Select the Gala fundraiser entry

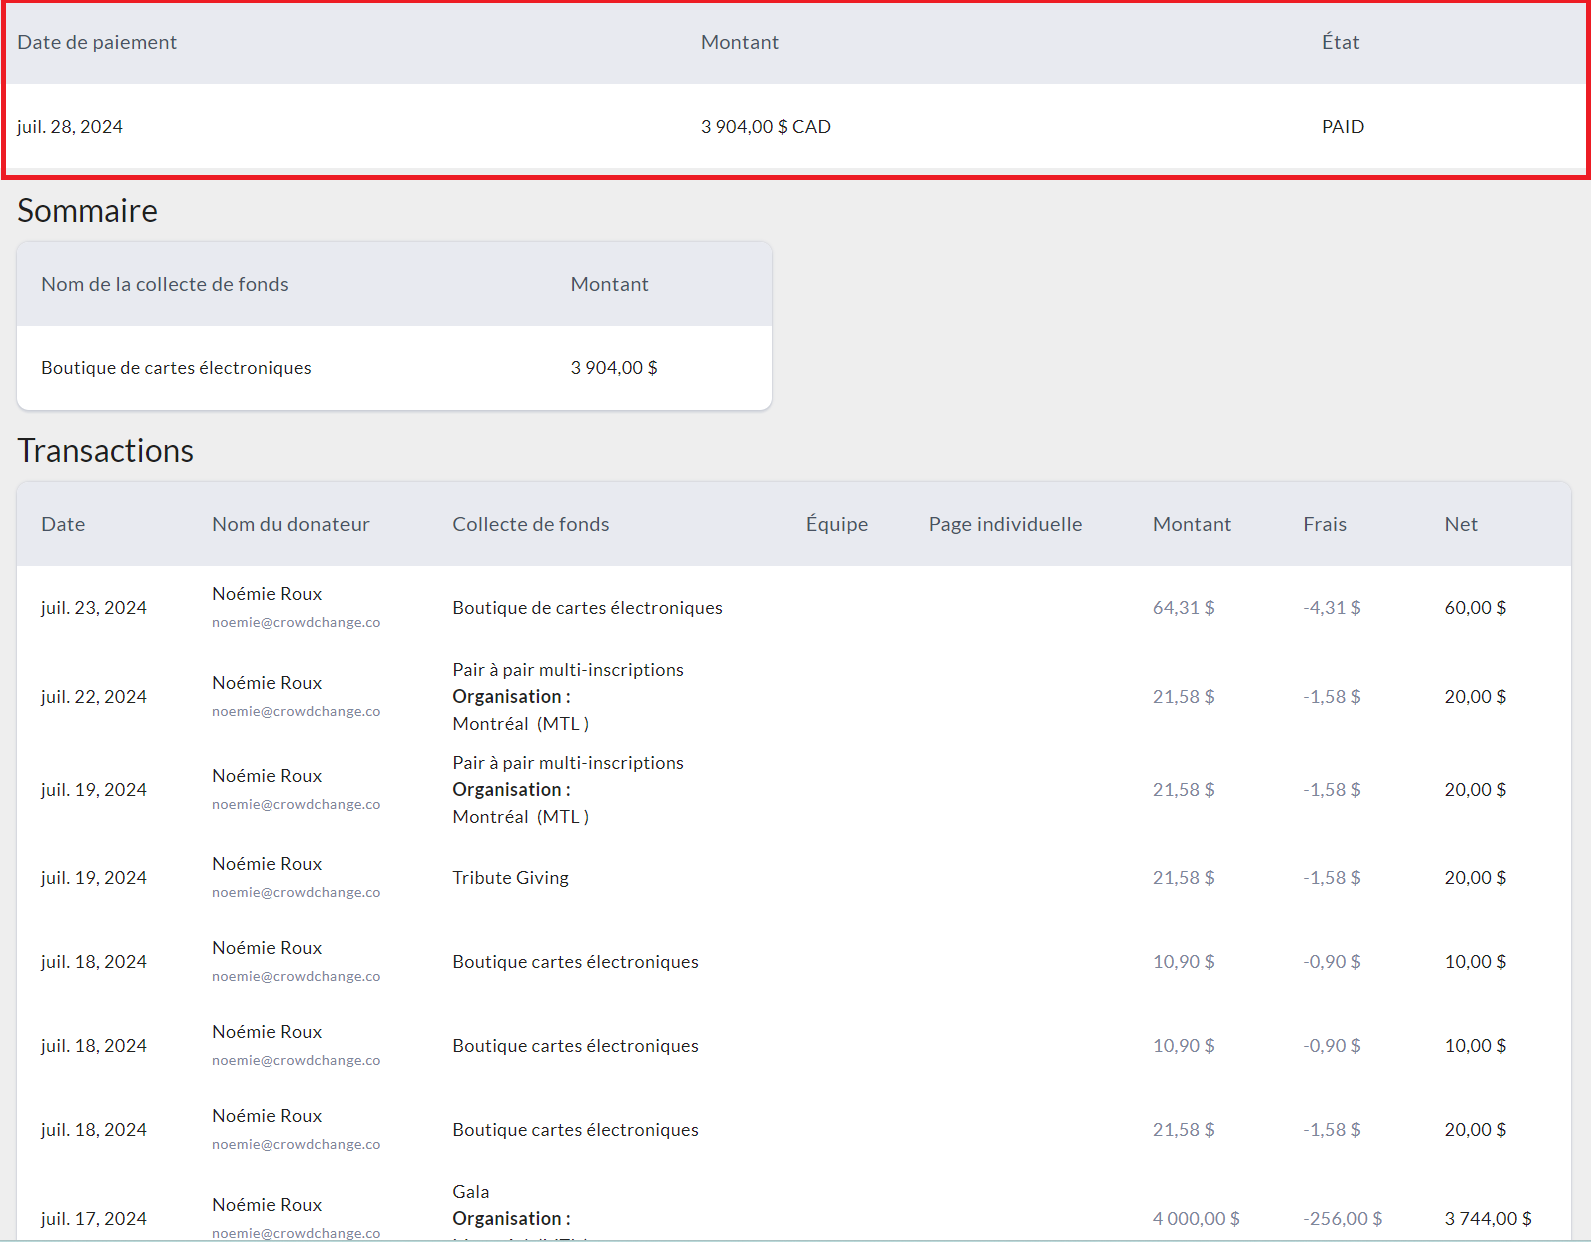470,1192
